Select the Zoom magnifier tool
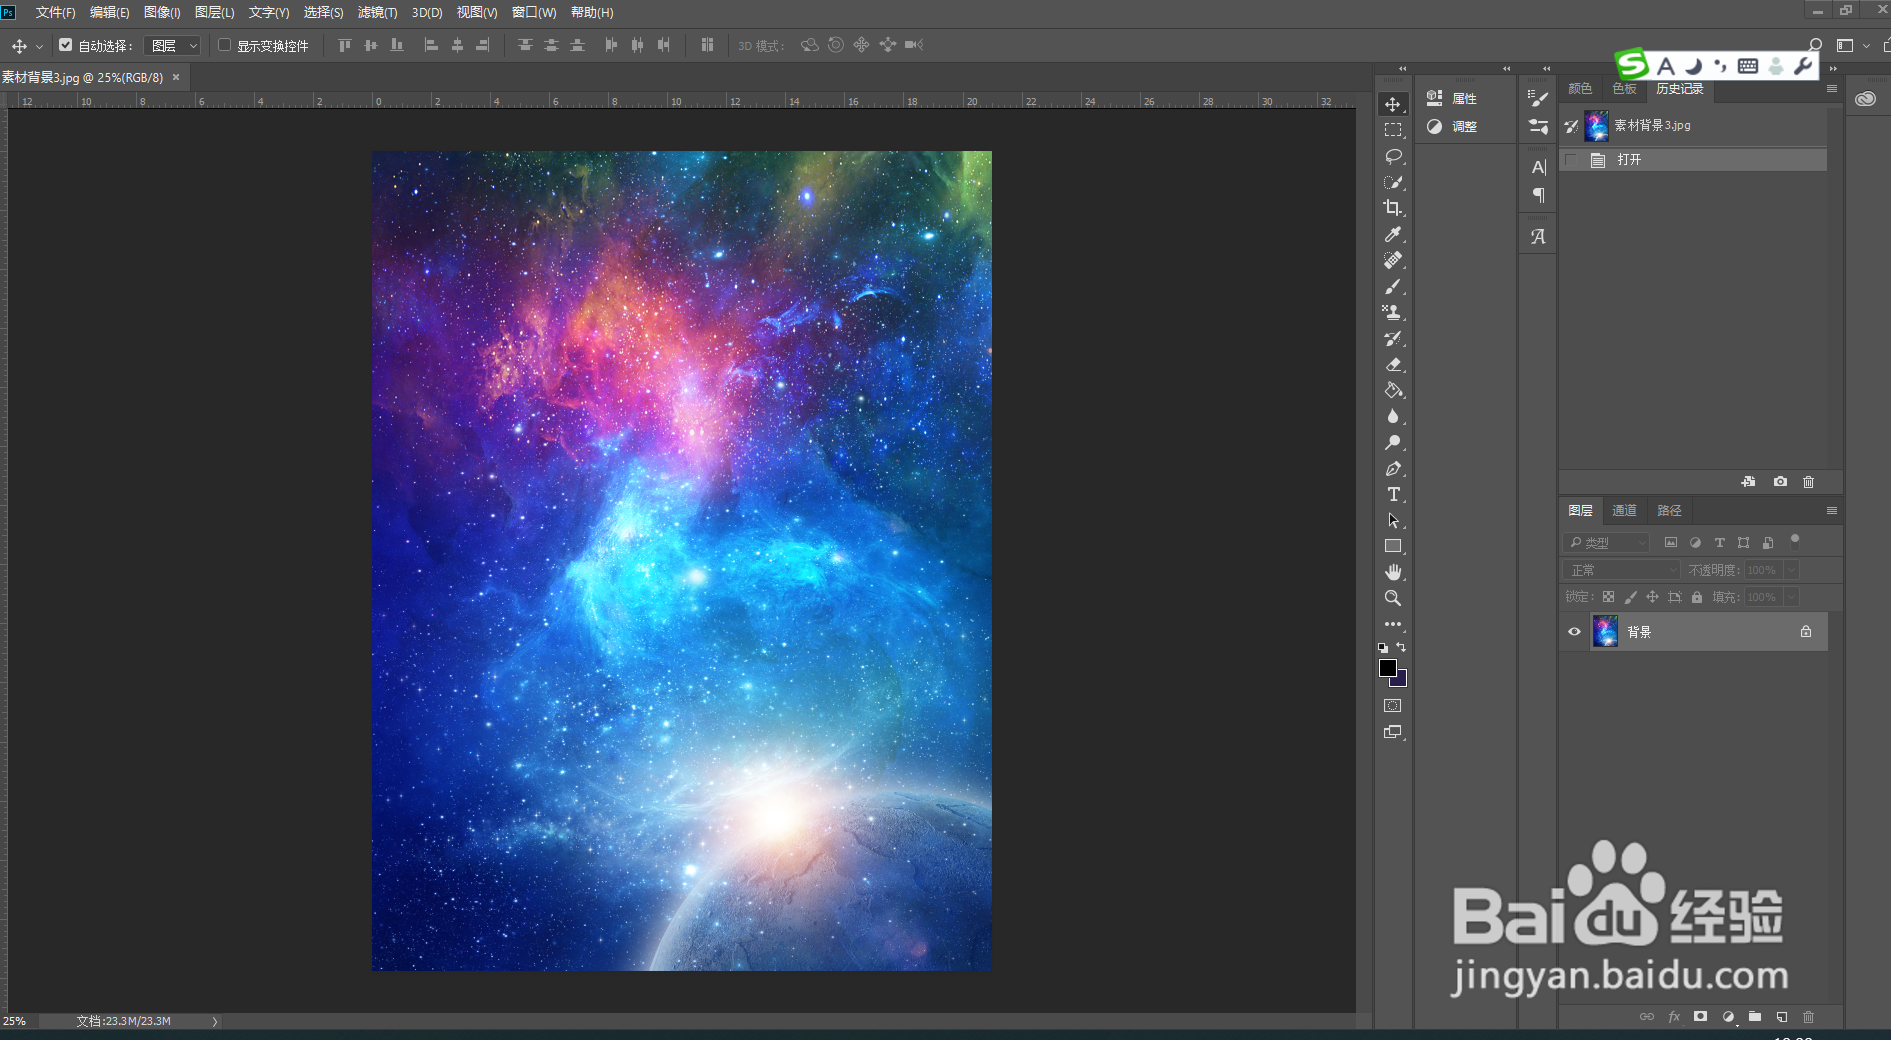The height and width of the screenshot is (1040, 1891). (x=1393, y=598)
